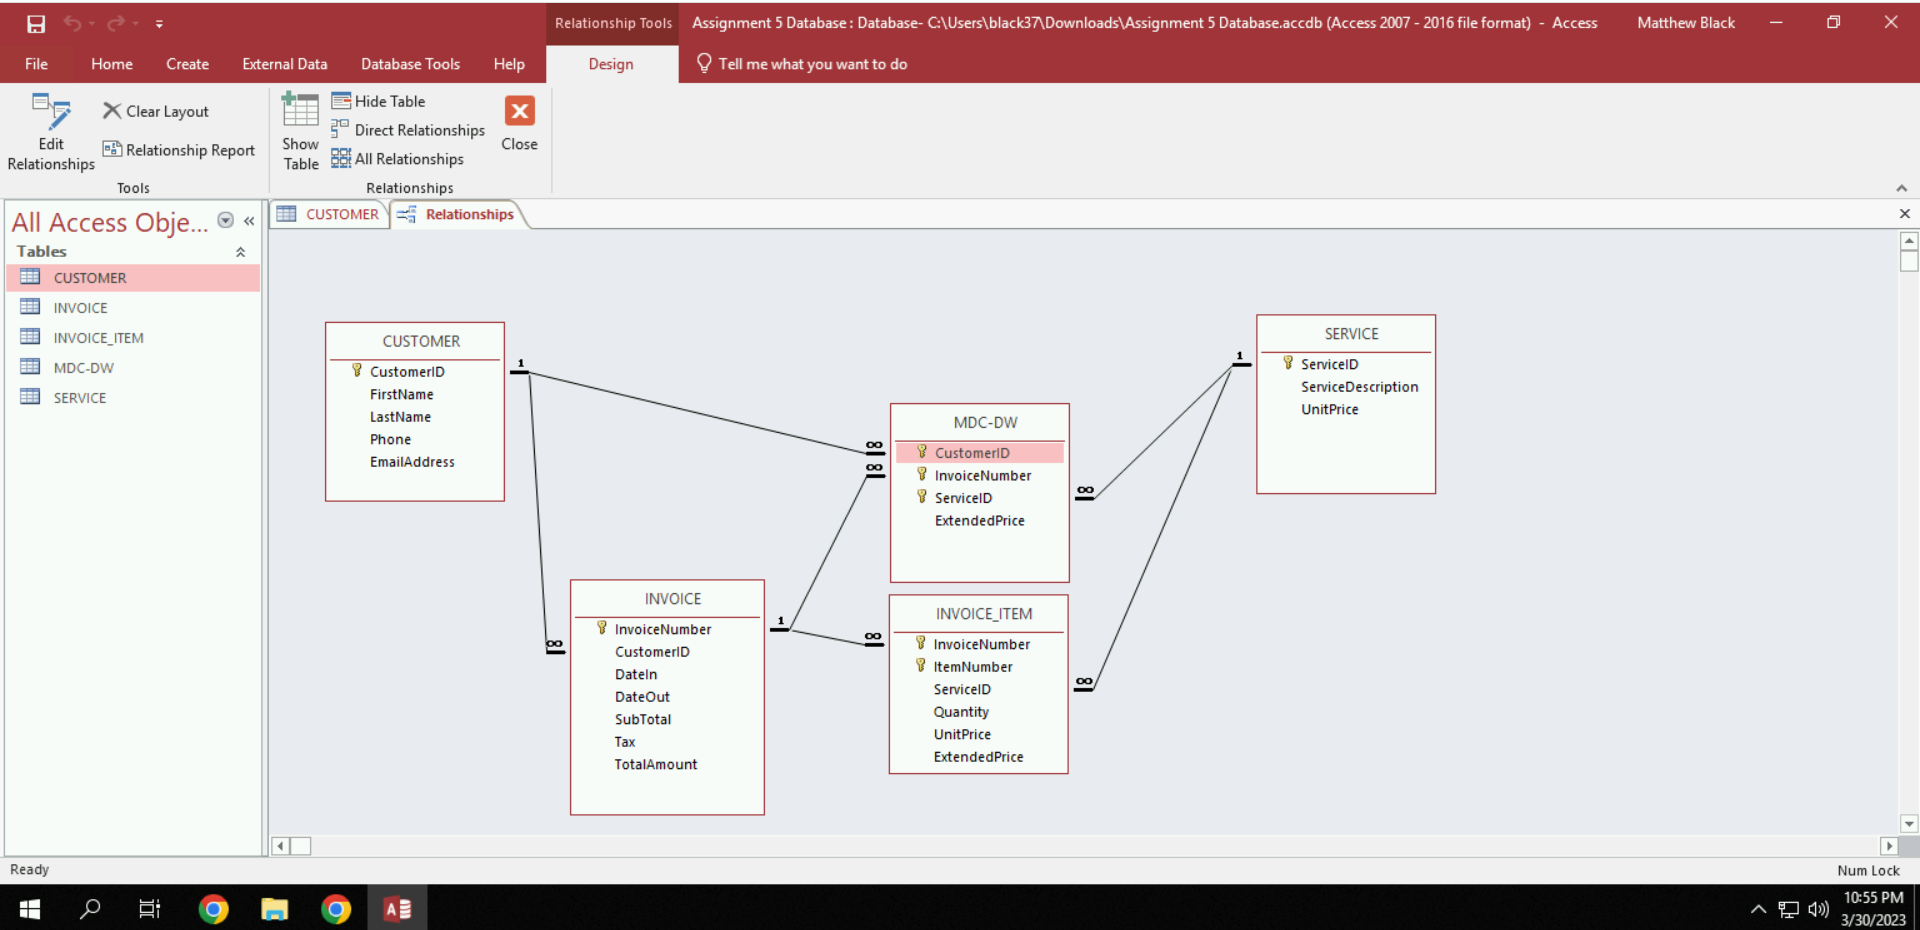Open the External Data ribbon tab
The width and height of the screenshot is (1920, 930).
point(285,64)
